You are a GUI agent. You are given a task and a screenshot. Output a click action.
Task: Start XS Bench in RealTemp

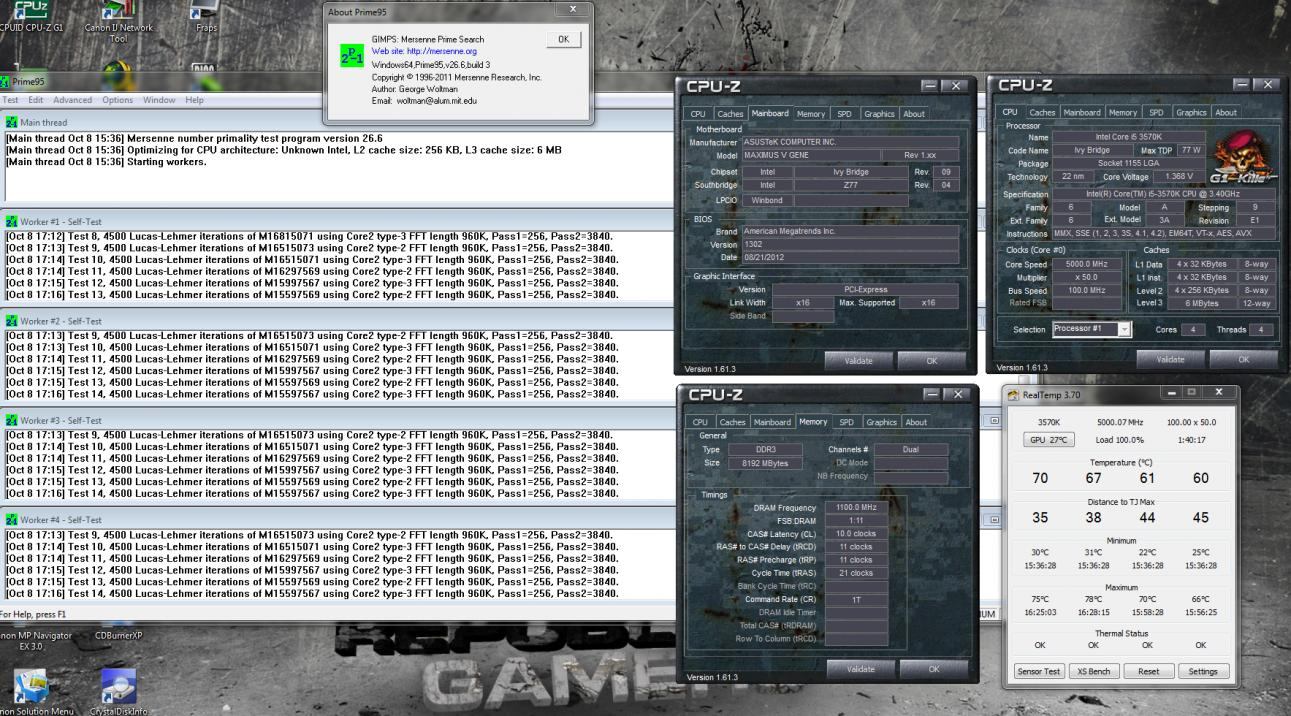point(1093,672)
